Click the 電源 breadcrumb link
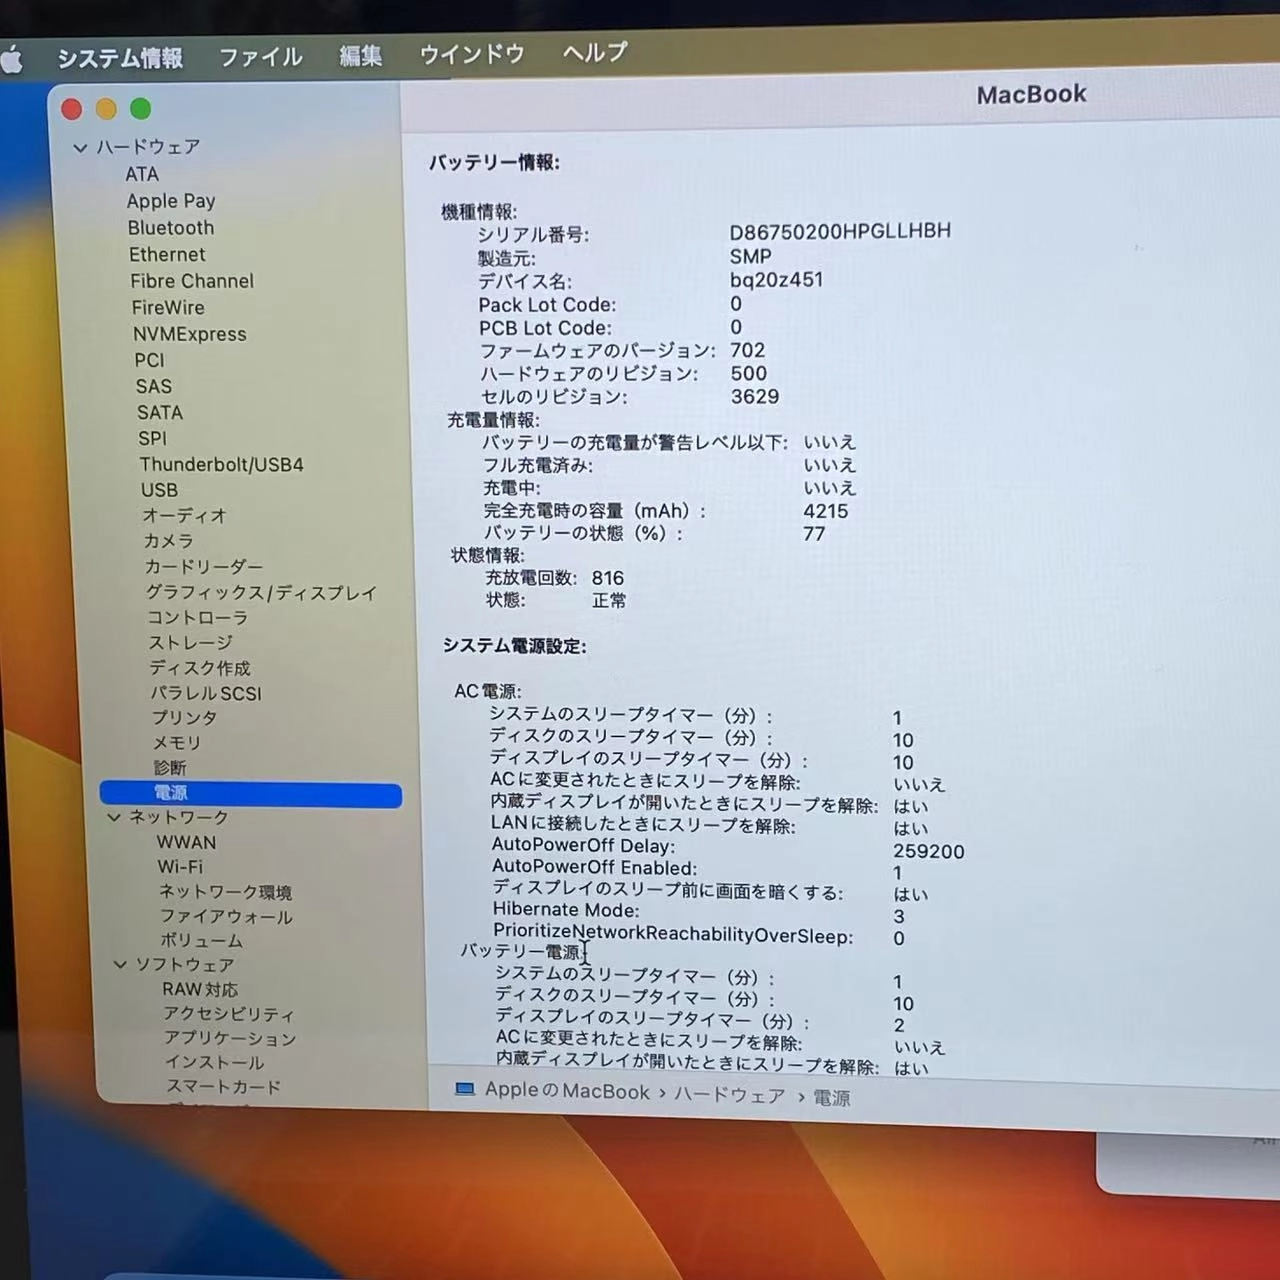Image resolution: width=1280 pixels, height=1280 pixels. pos(835,1098)
